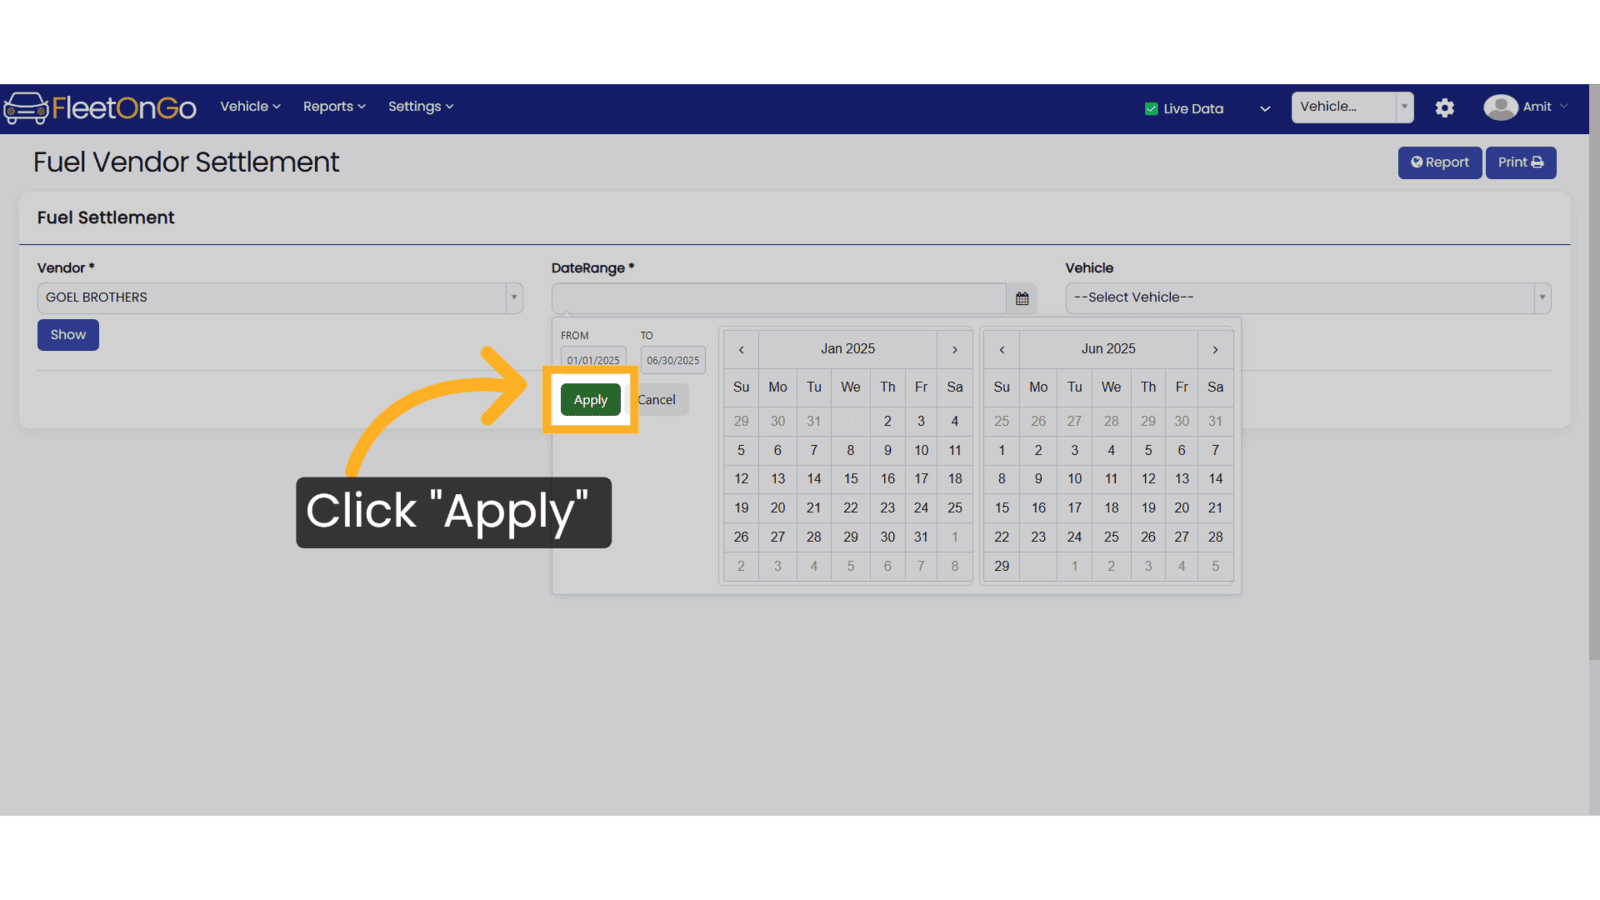Viewport: 1600px width, 900px height.
Task: Click the Print button
Action: [1520, 162]
